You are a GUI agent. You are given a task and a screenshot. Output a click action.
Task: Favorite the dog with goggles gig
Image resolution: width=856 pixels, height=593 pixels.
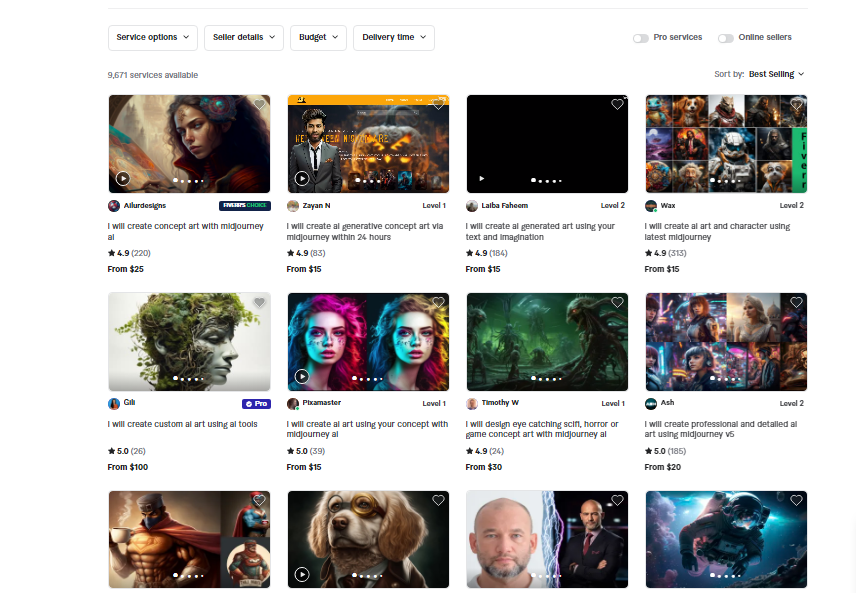coord(438,500)
